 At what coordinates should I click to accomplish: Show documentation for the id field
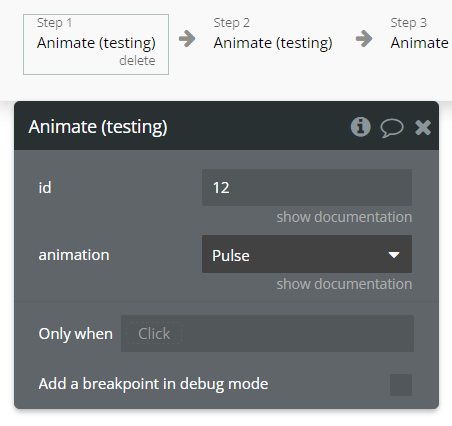(344, 217)
